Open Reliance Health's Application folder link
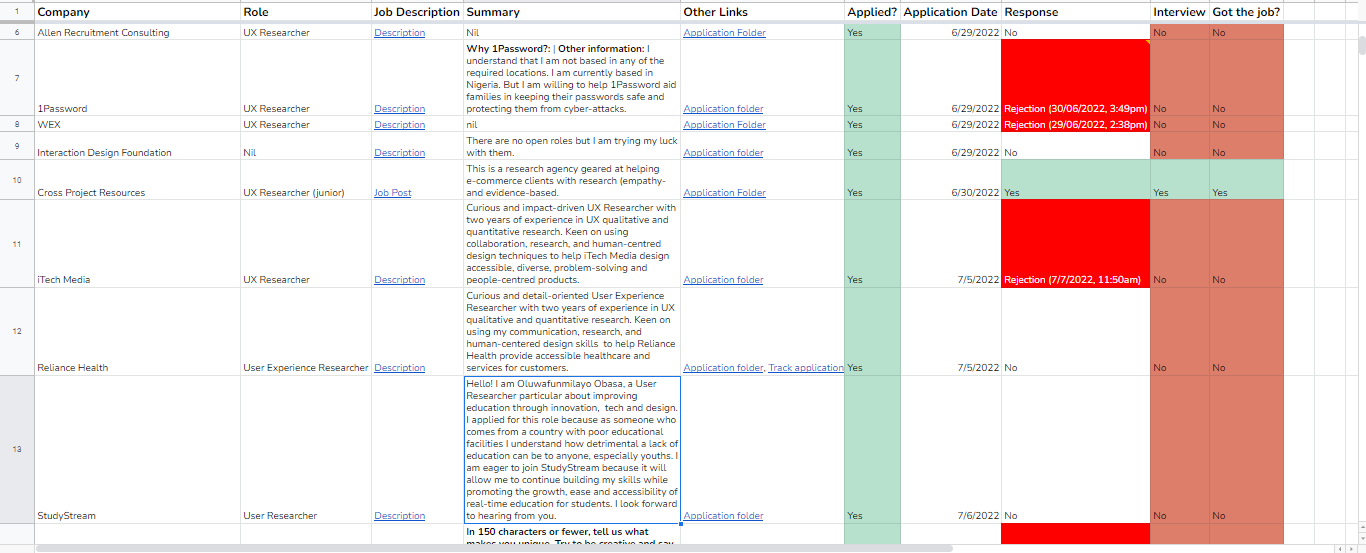1366x553 pixels. [723, 368]
